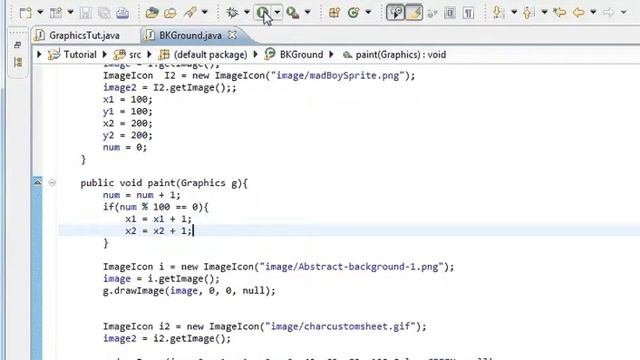Screen dimensions: 640x360
Task: Click the line 'num = 0;'
Action: coord(124,147)
